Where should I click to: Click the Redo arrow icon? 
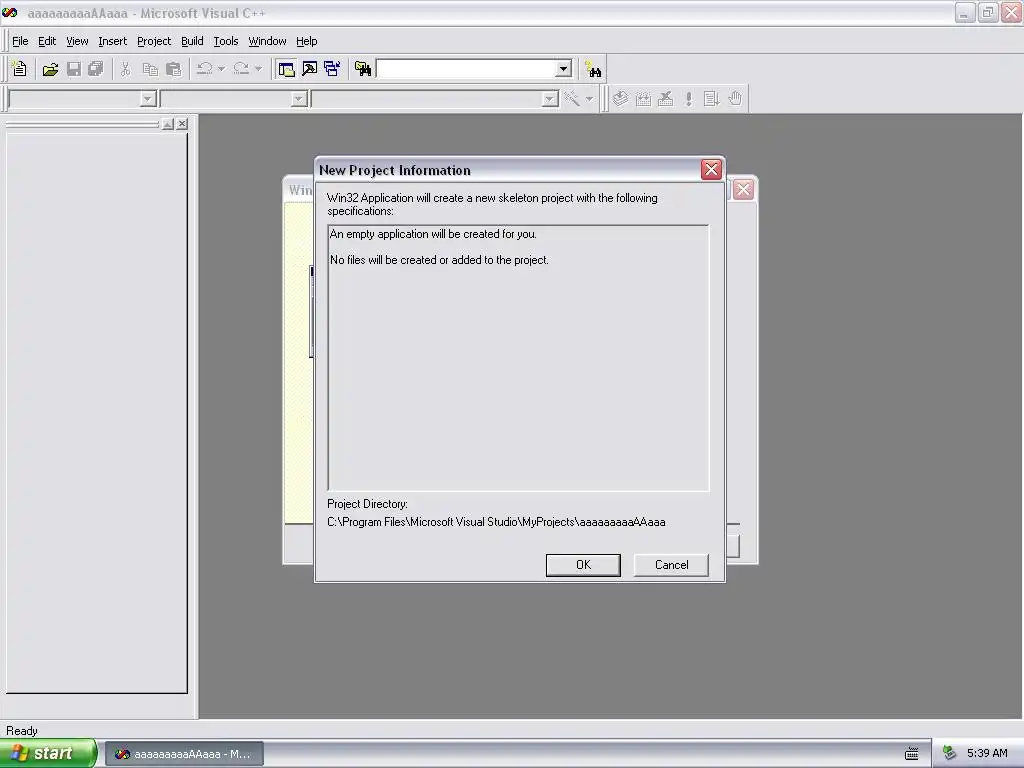[241, 69]
